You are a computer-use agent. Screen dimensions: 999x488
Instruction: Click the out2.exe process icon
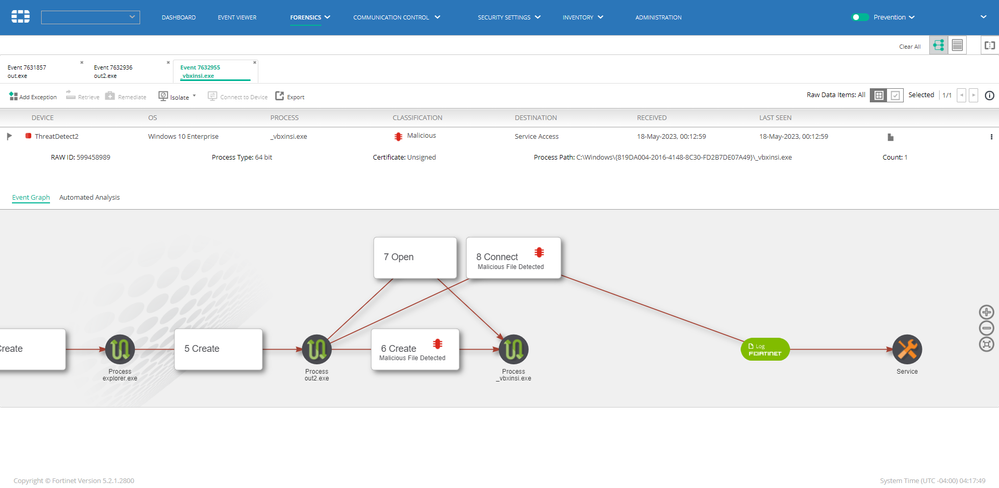click(317, 349)
